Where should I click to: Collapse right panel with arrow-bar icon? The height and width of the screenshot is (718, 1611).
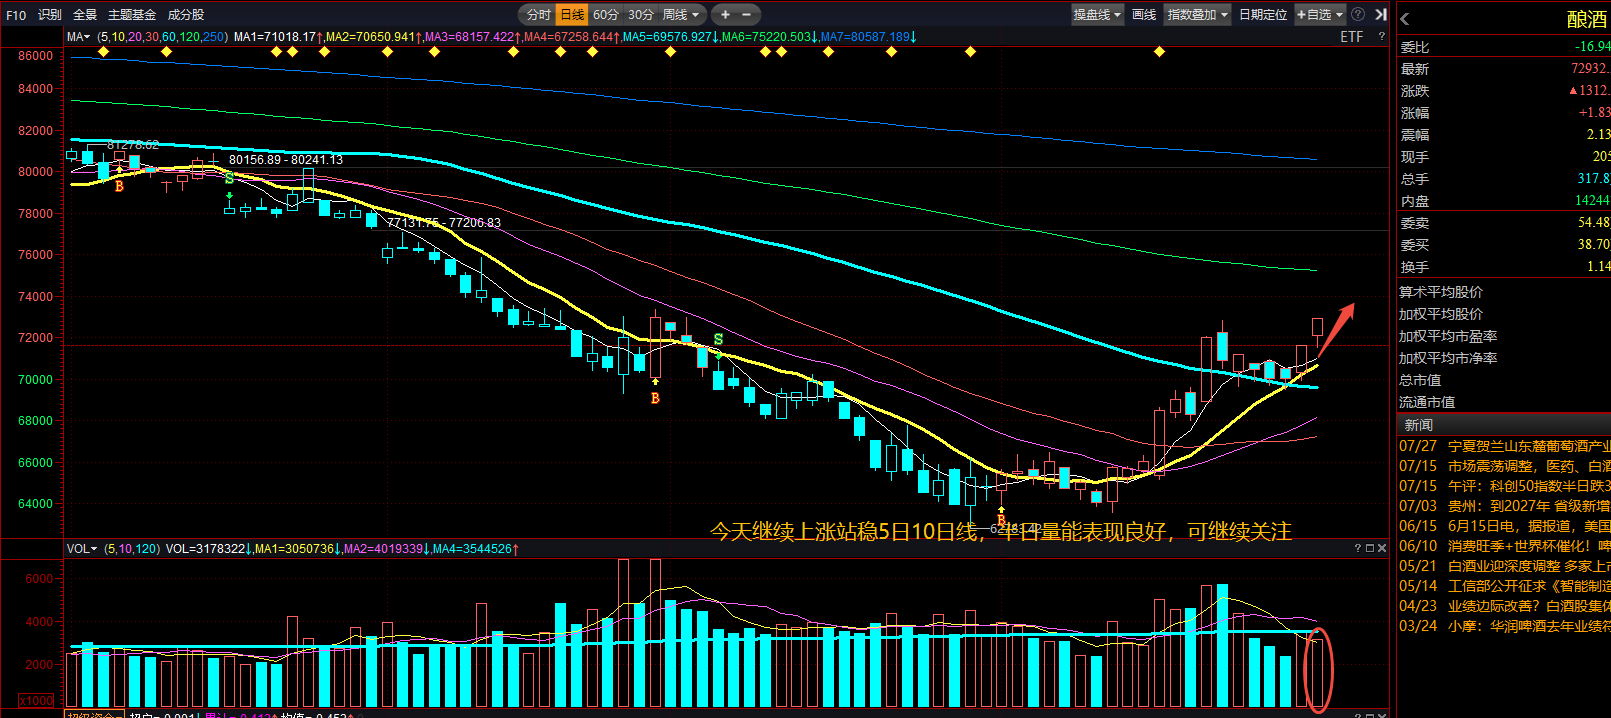coord(1381,15)
